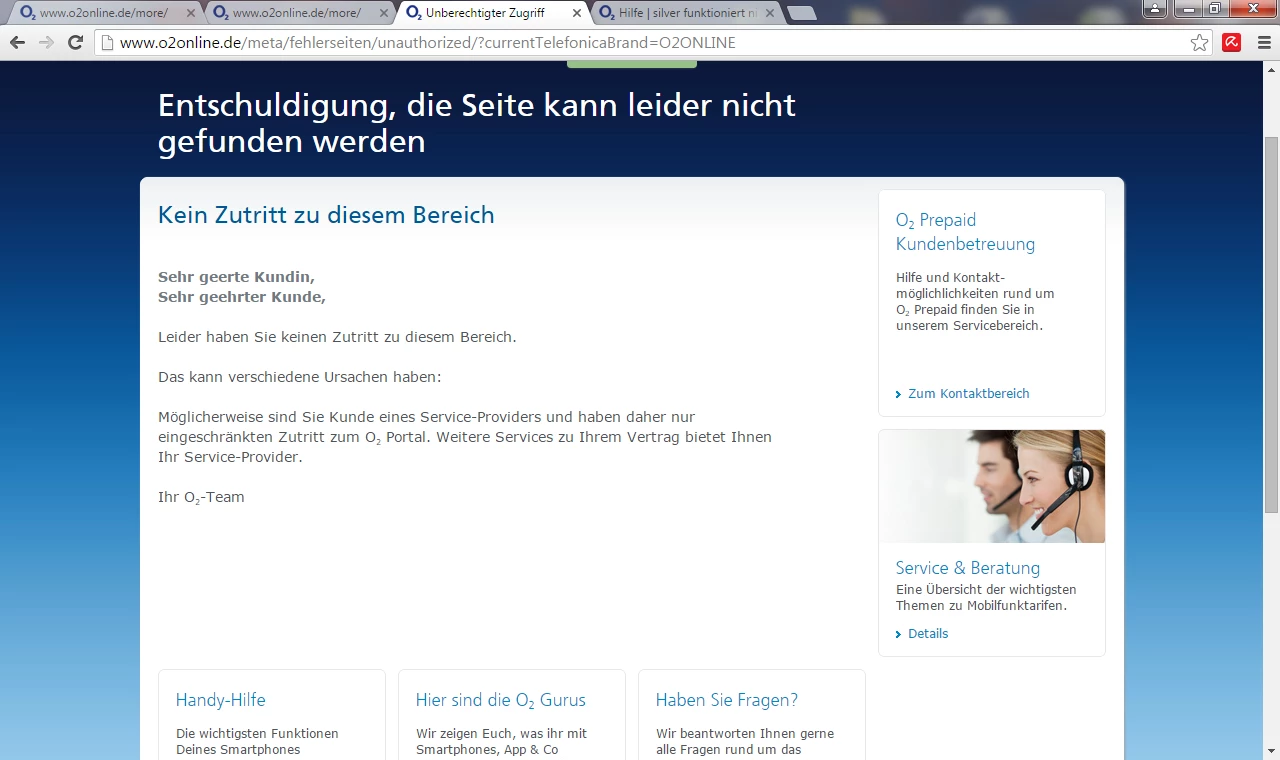The width and height of the screenshot is (1280, 760).
Task: Click the text 'Sehr geerte Kundin,'
Action: point(236,277)
